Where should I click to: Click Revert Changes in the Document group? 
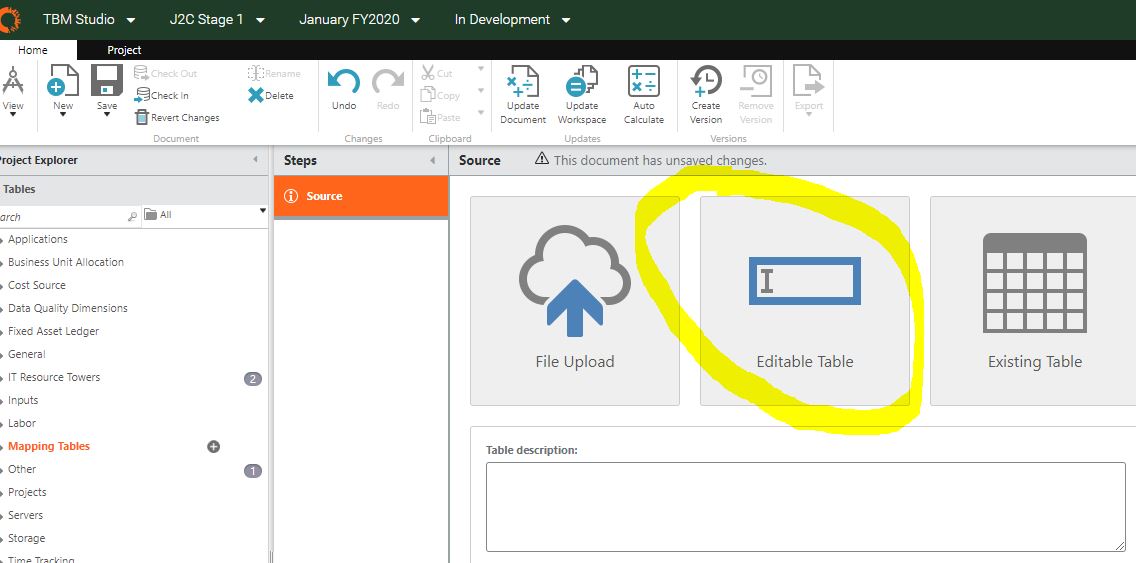click(178, 117)
